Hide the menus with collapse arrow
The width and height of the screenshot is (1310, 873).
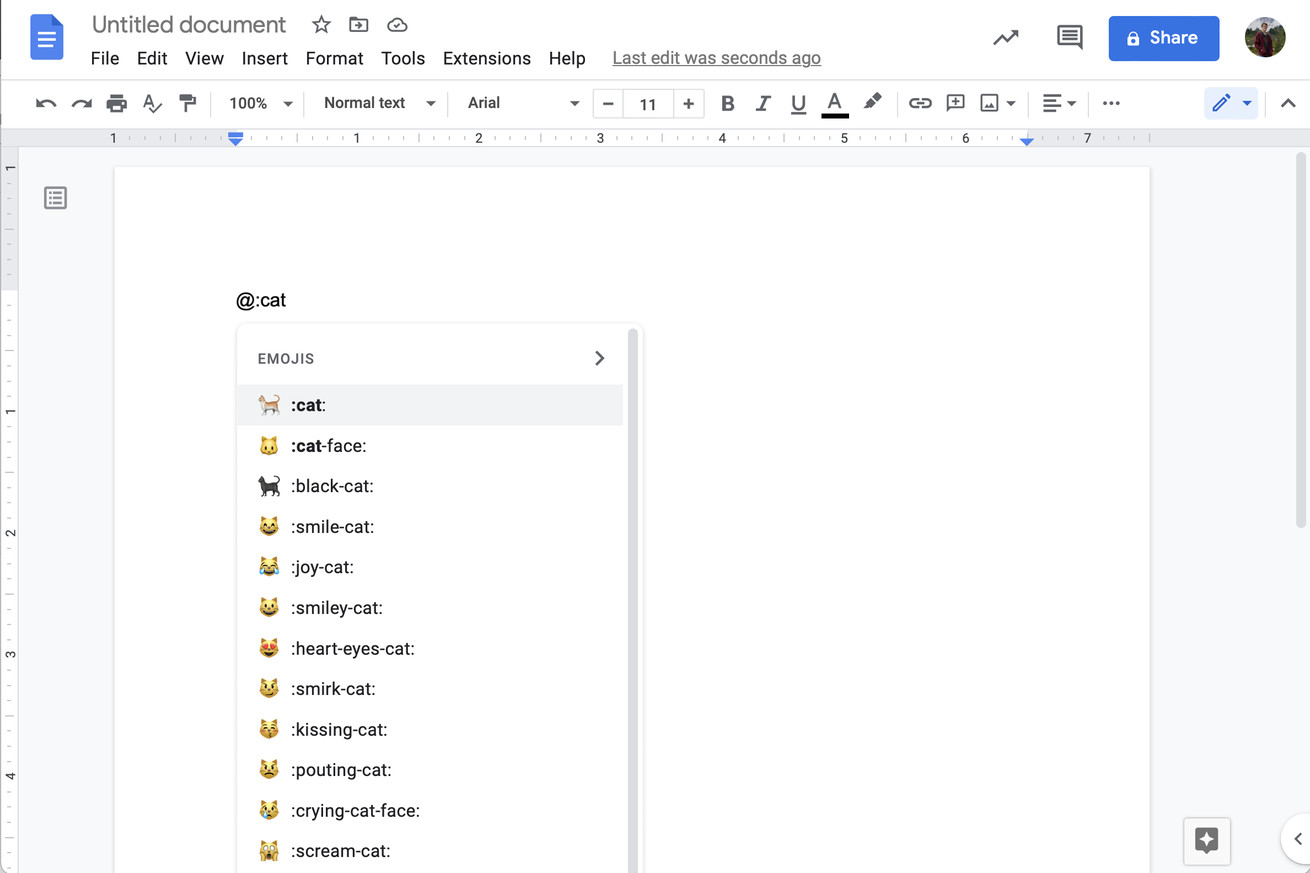1288,103
